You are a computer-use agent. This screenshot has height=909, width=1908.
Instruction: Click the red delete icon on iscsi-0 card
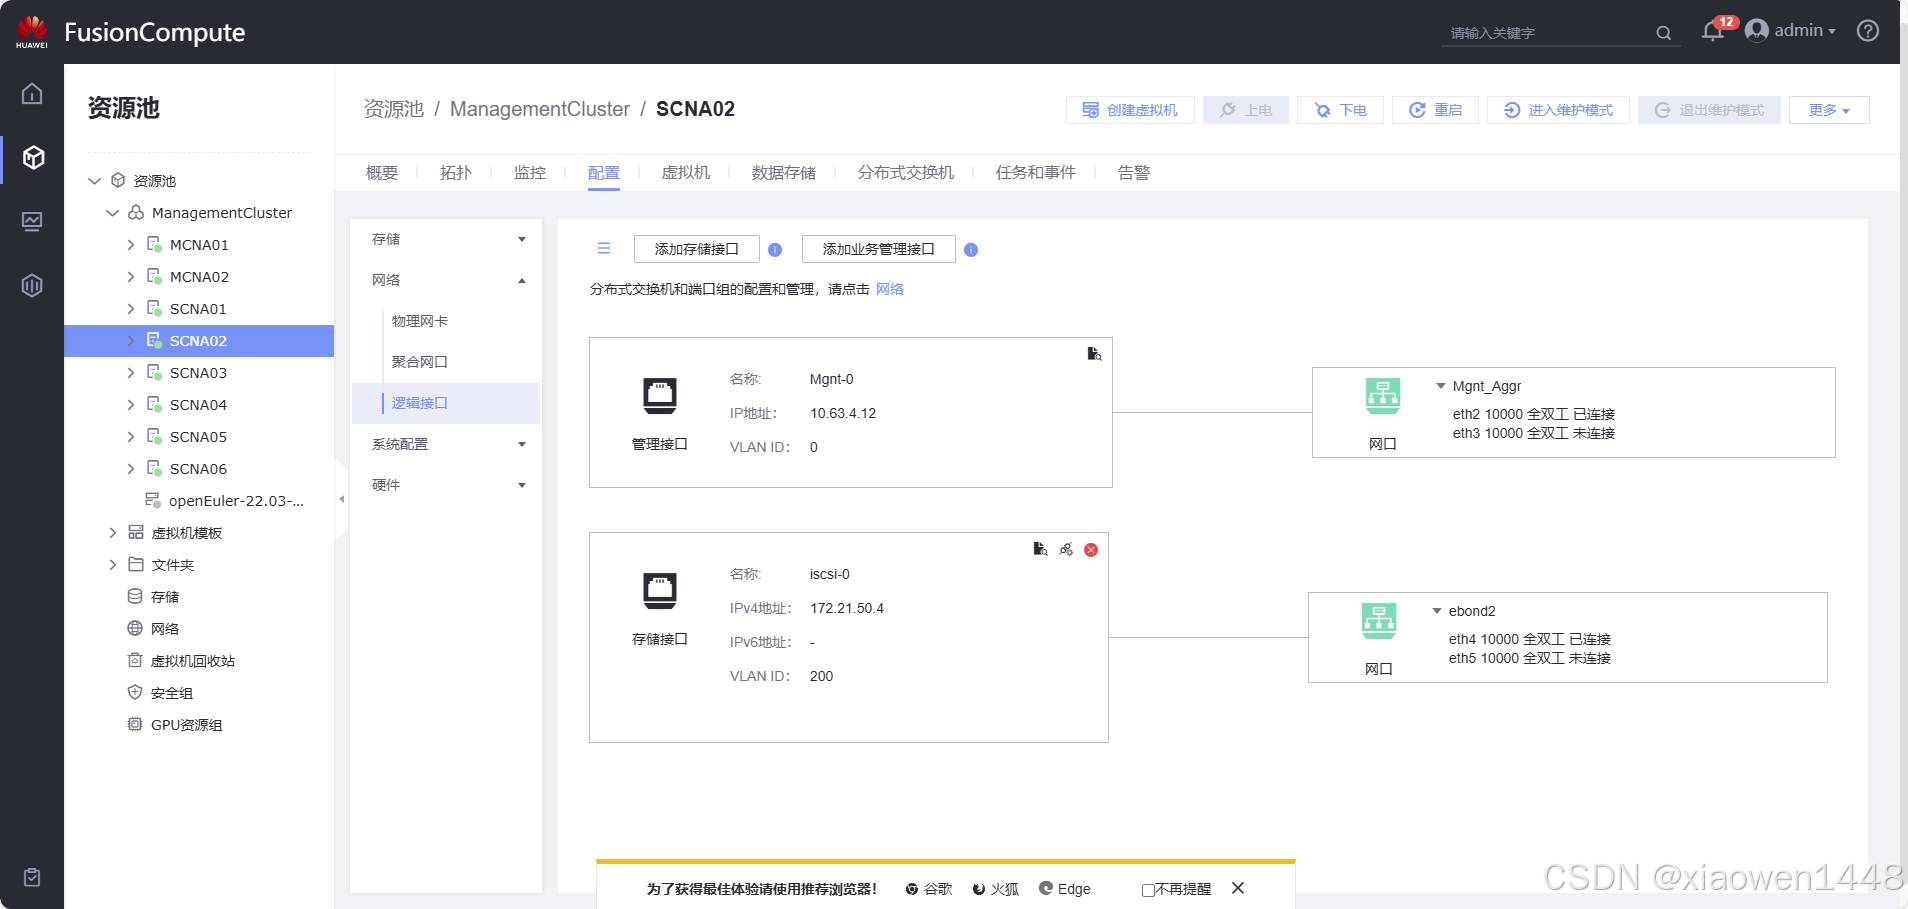pos(1091,550)
